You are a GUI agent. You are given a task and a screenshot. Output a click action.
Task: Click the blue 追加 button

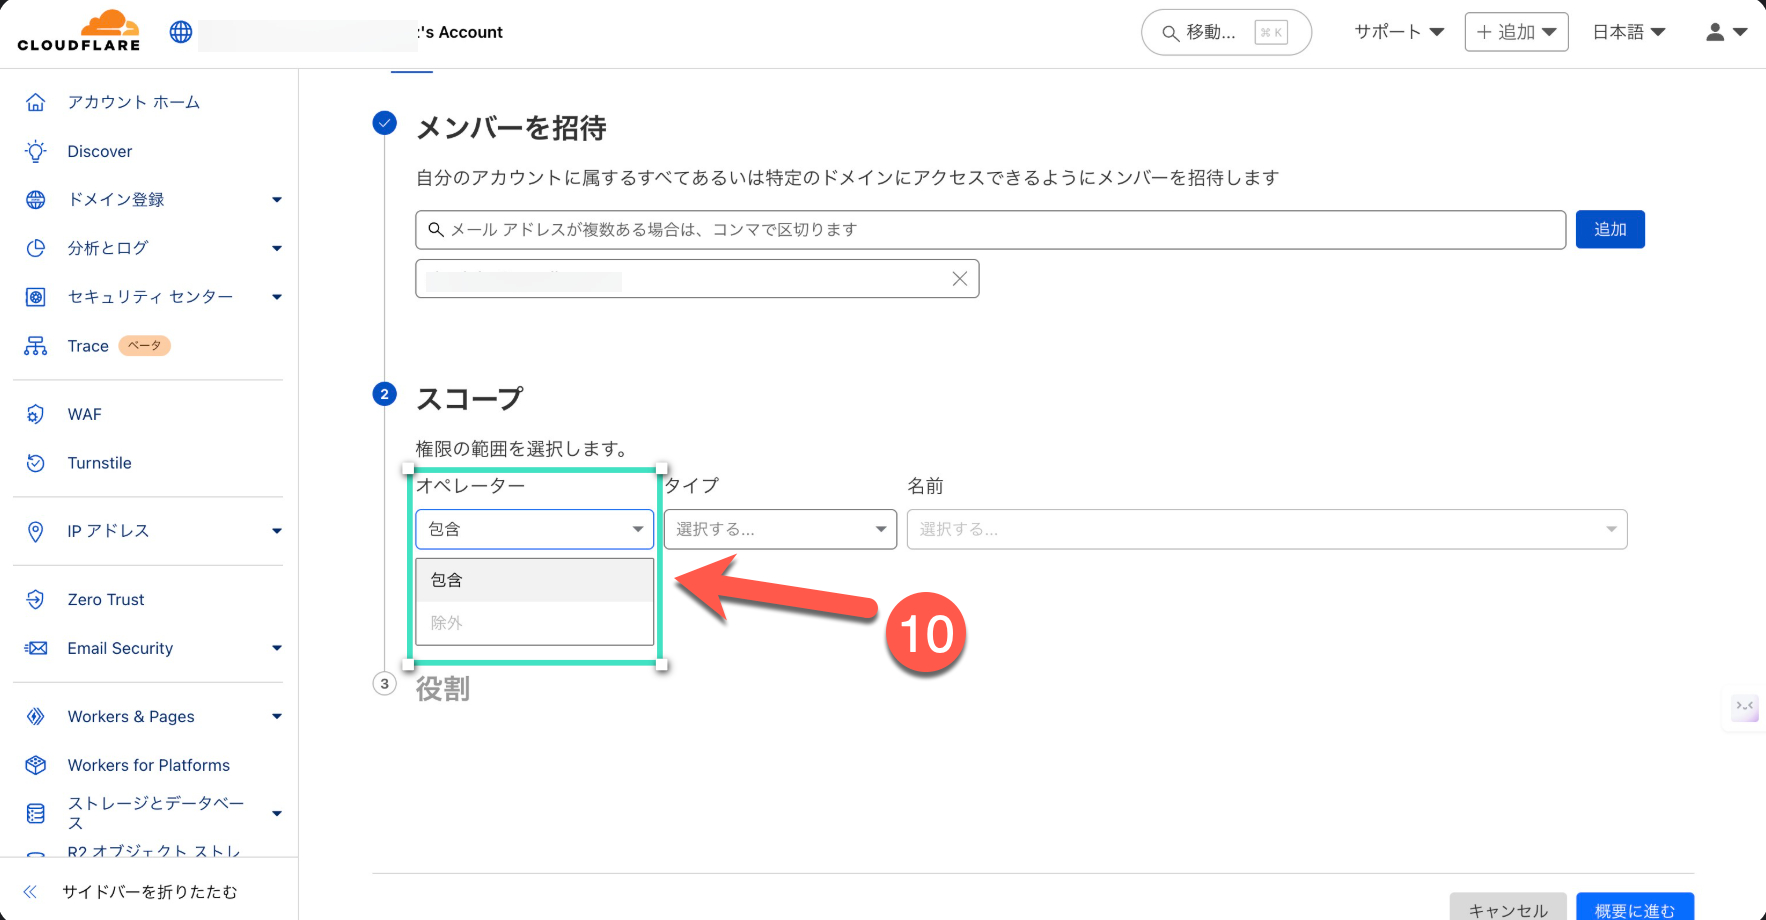1609,229
